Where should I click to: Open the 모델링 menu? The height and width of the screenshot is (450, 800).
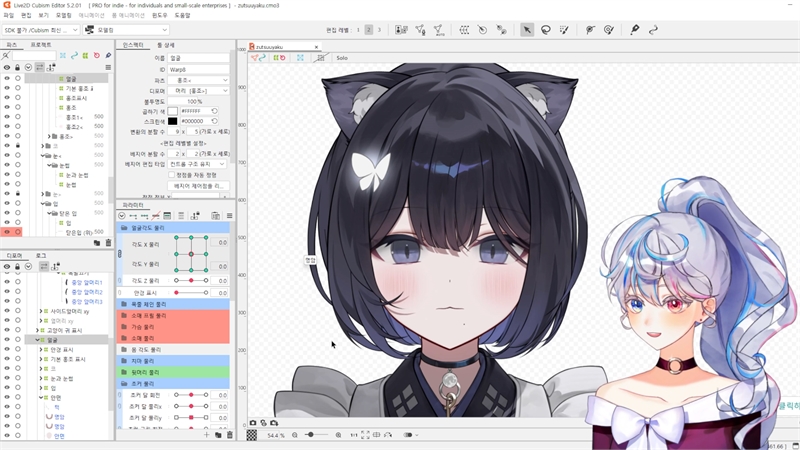(x=63, y=16)
